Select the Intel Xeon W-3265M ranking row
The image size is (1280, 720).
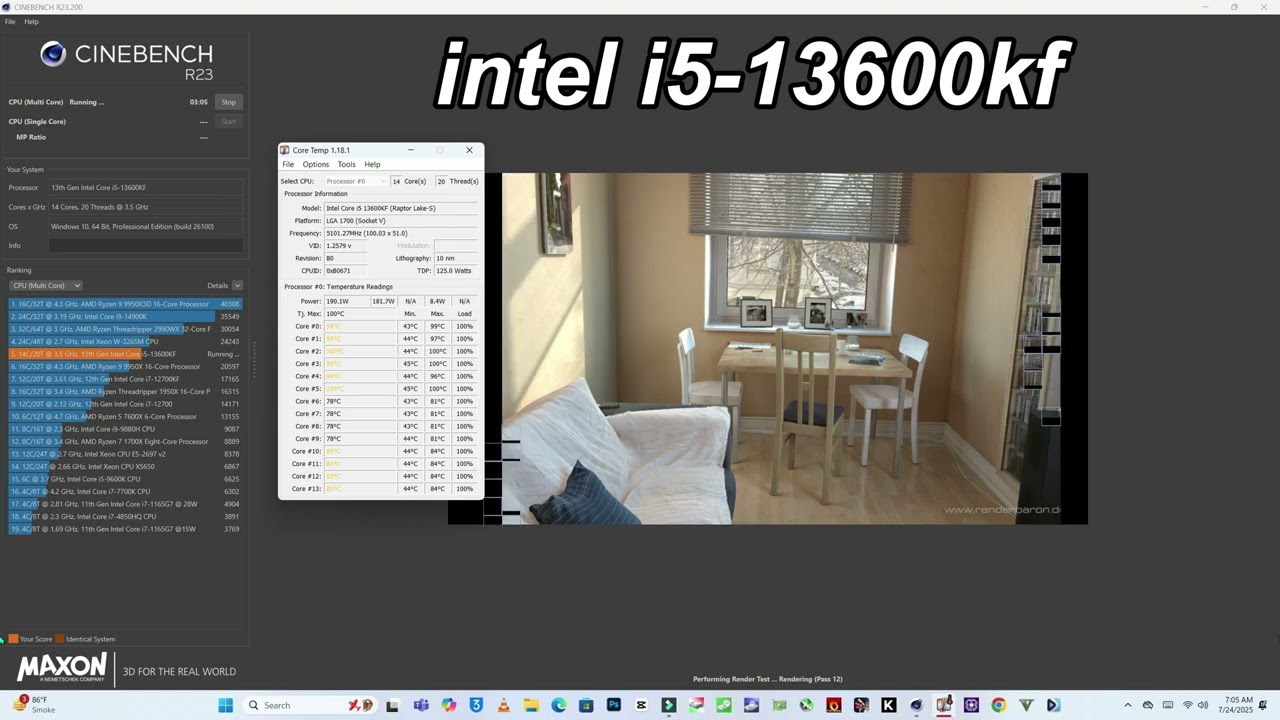pos(125,342)
